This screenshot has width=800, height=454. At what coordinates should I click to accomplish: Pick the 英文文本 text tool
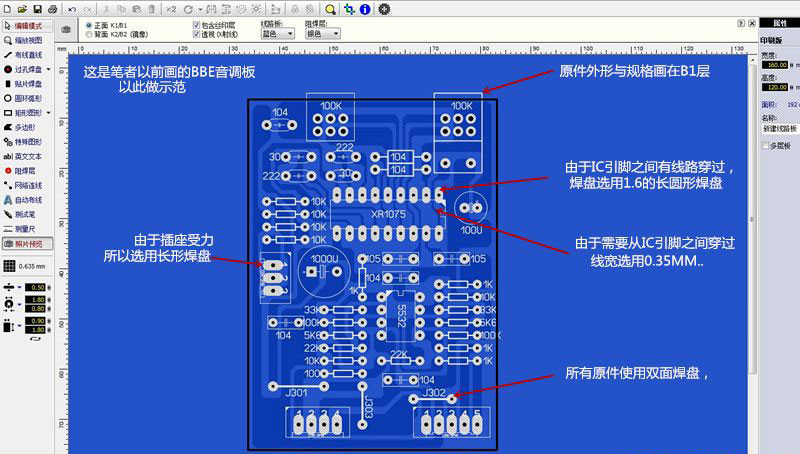[x=23, y=156]
